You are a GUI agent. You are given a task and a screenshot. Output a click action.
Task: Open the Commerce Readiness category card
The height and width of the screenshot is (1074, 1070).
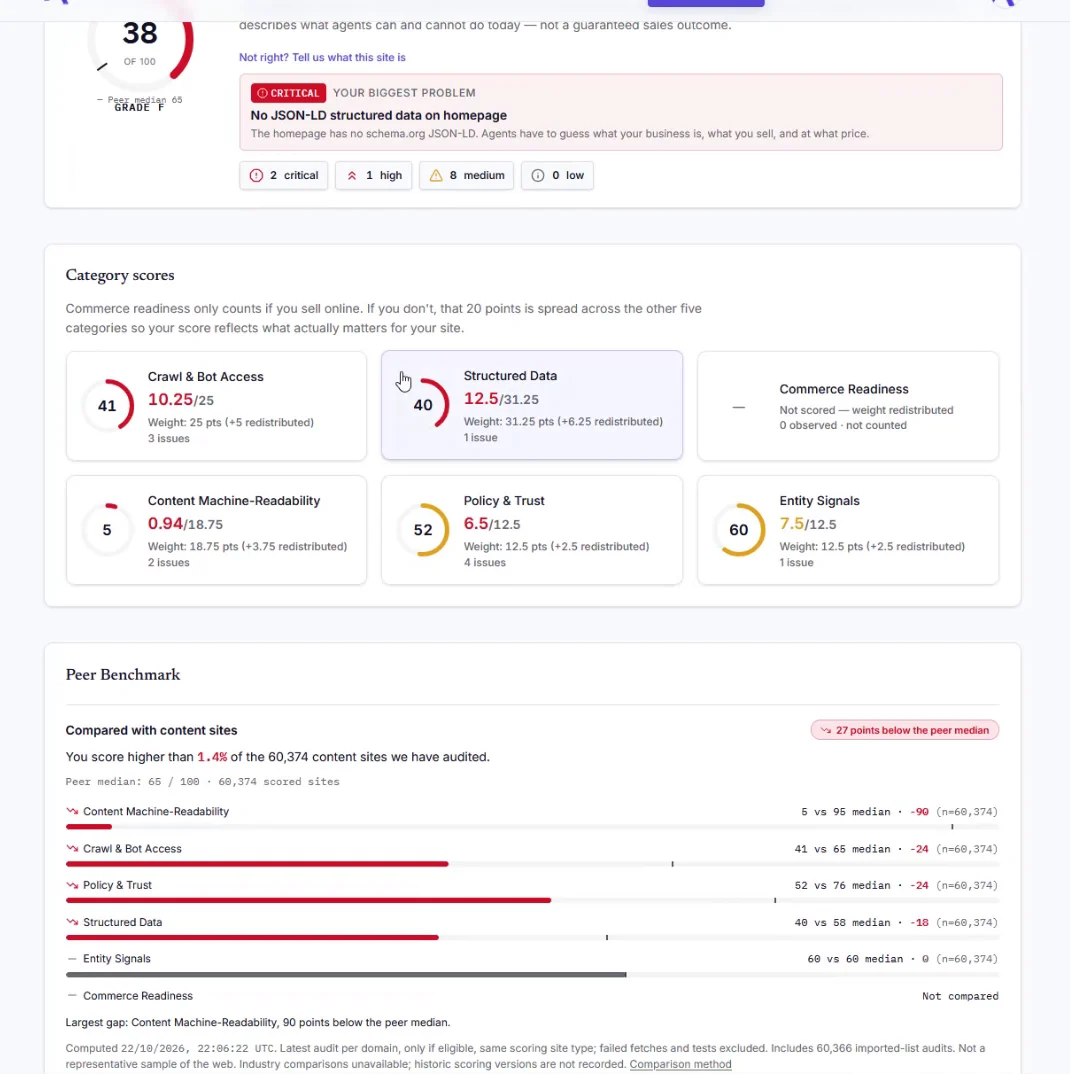click(848, 406)
